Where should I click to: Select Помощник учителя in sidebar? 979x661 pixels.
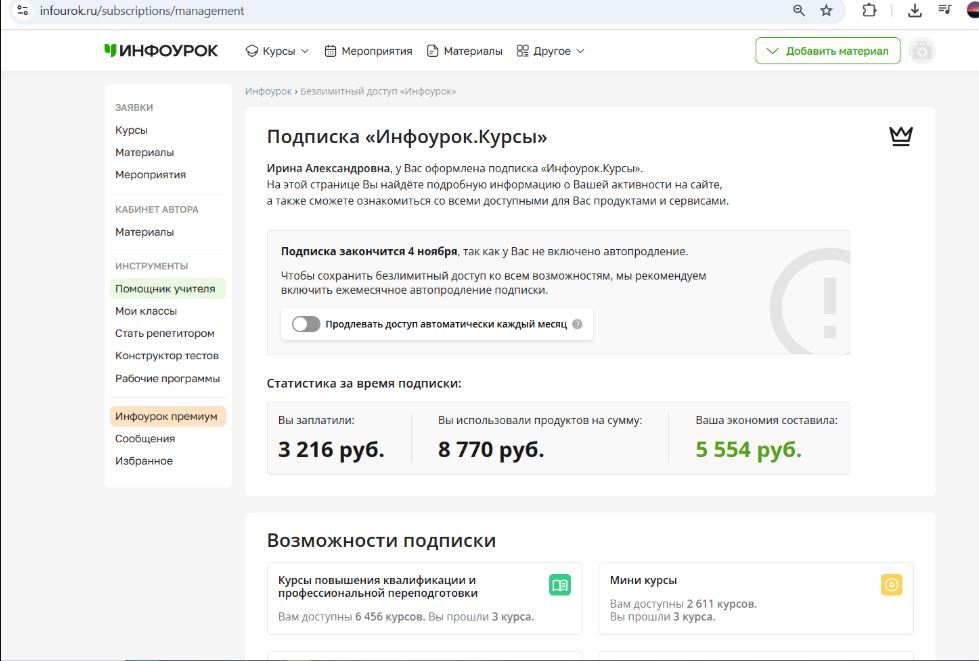click(164, 289)
